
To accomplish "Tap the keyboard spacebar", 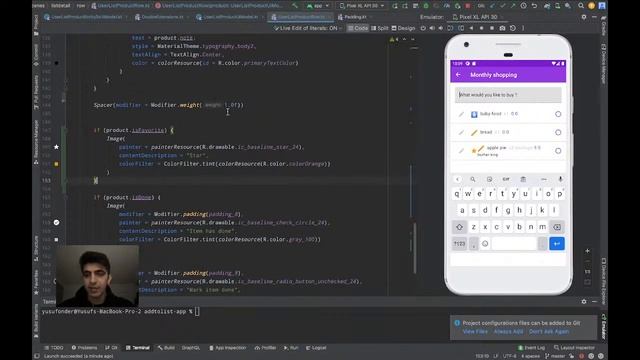I will pyautogui.click(x=514, y=244).
